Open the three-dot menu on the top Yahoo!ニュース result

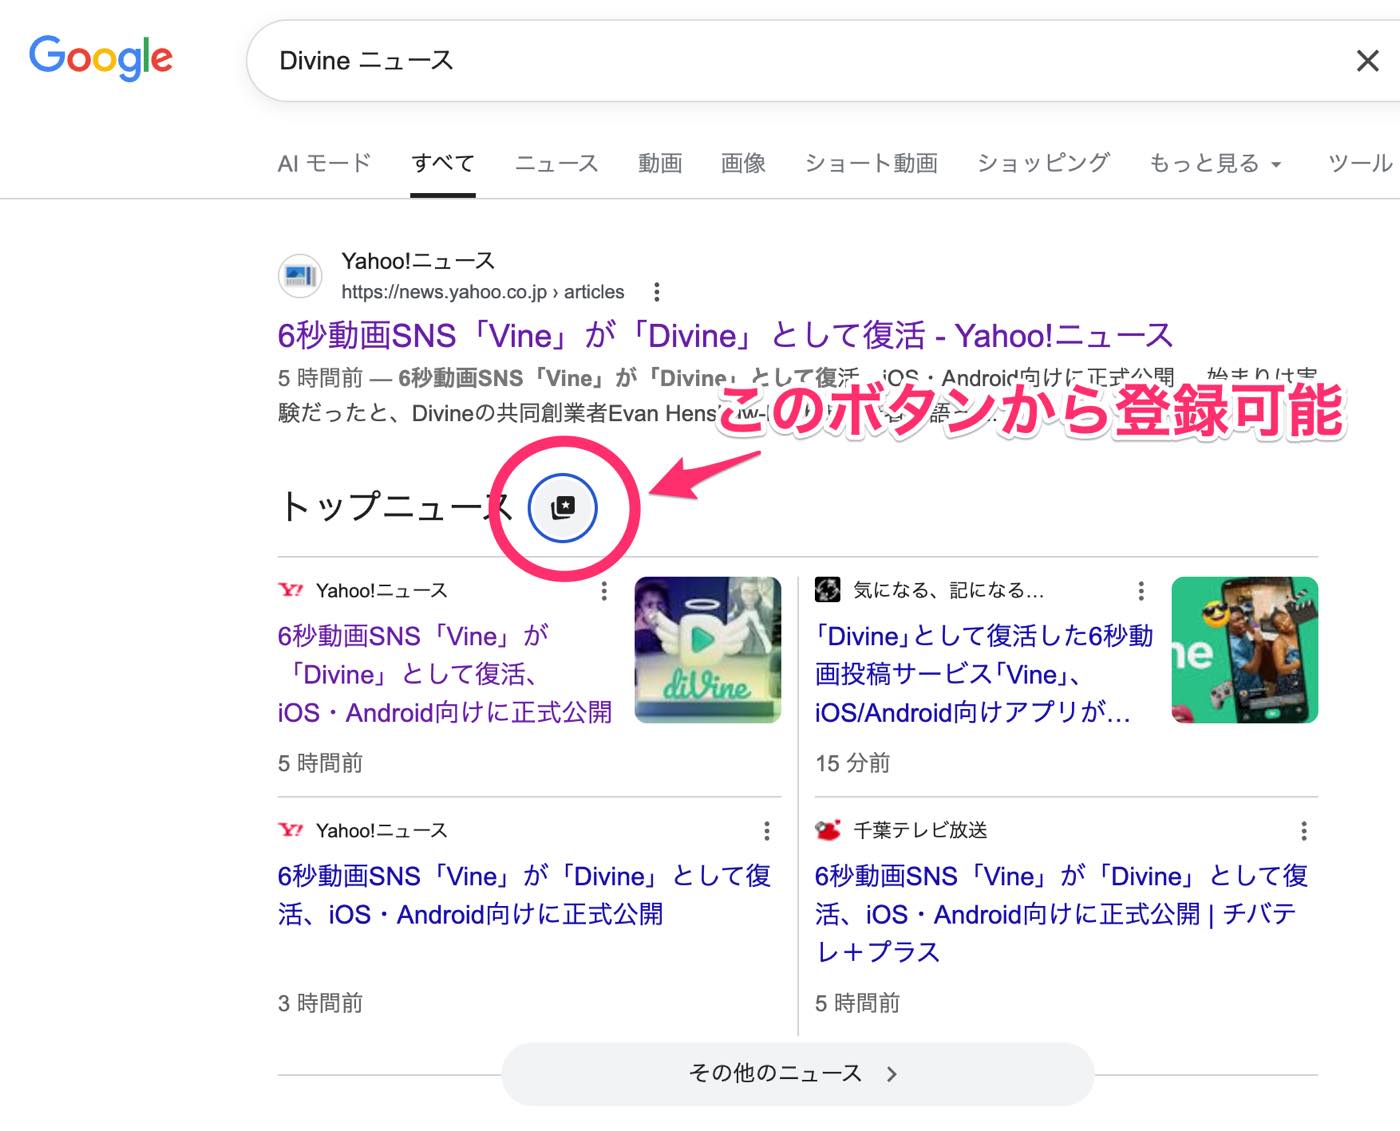click(x=657, y=292)
